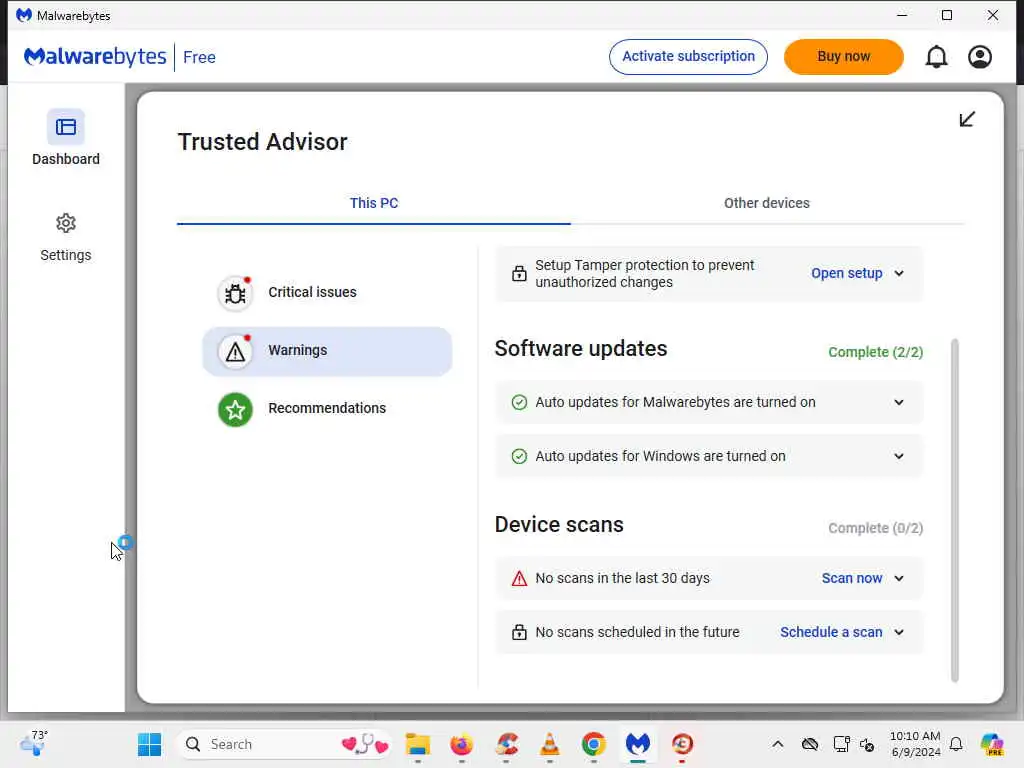Open the account profile icon

(x=980, y=57)
